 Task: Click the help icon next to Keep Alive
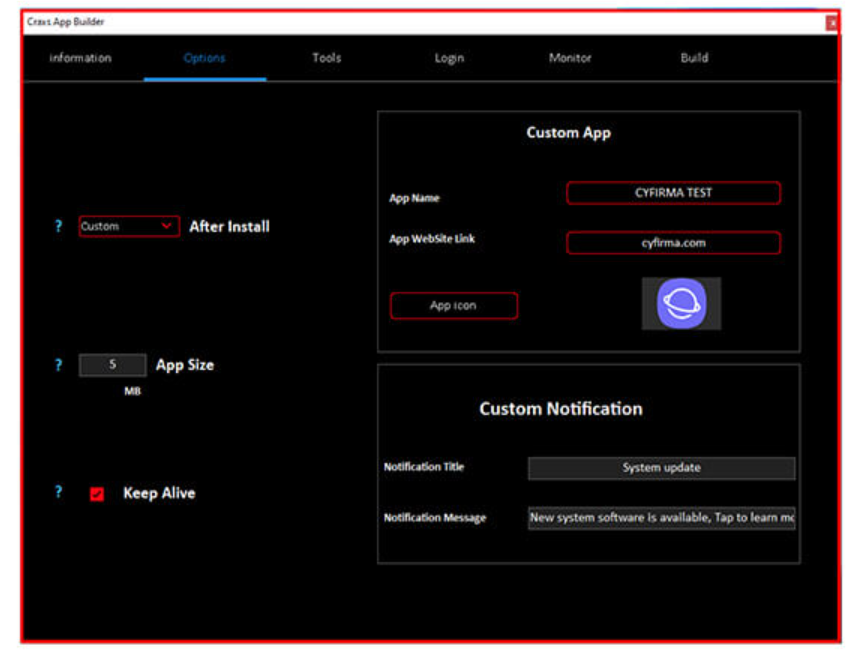58,492
